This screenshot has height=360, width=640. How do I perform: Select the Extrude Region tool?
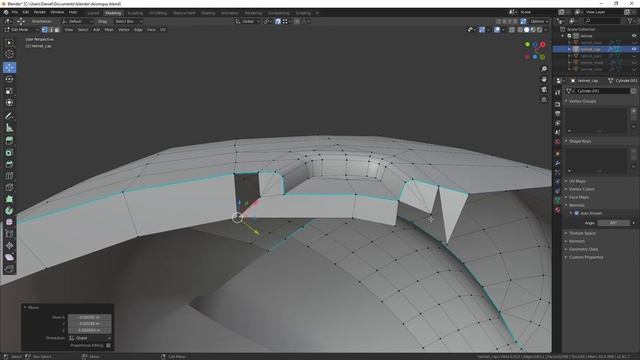(9, 141)
